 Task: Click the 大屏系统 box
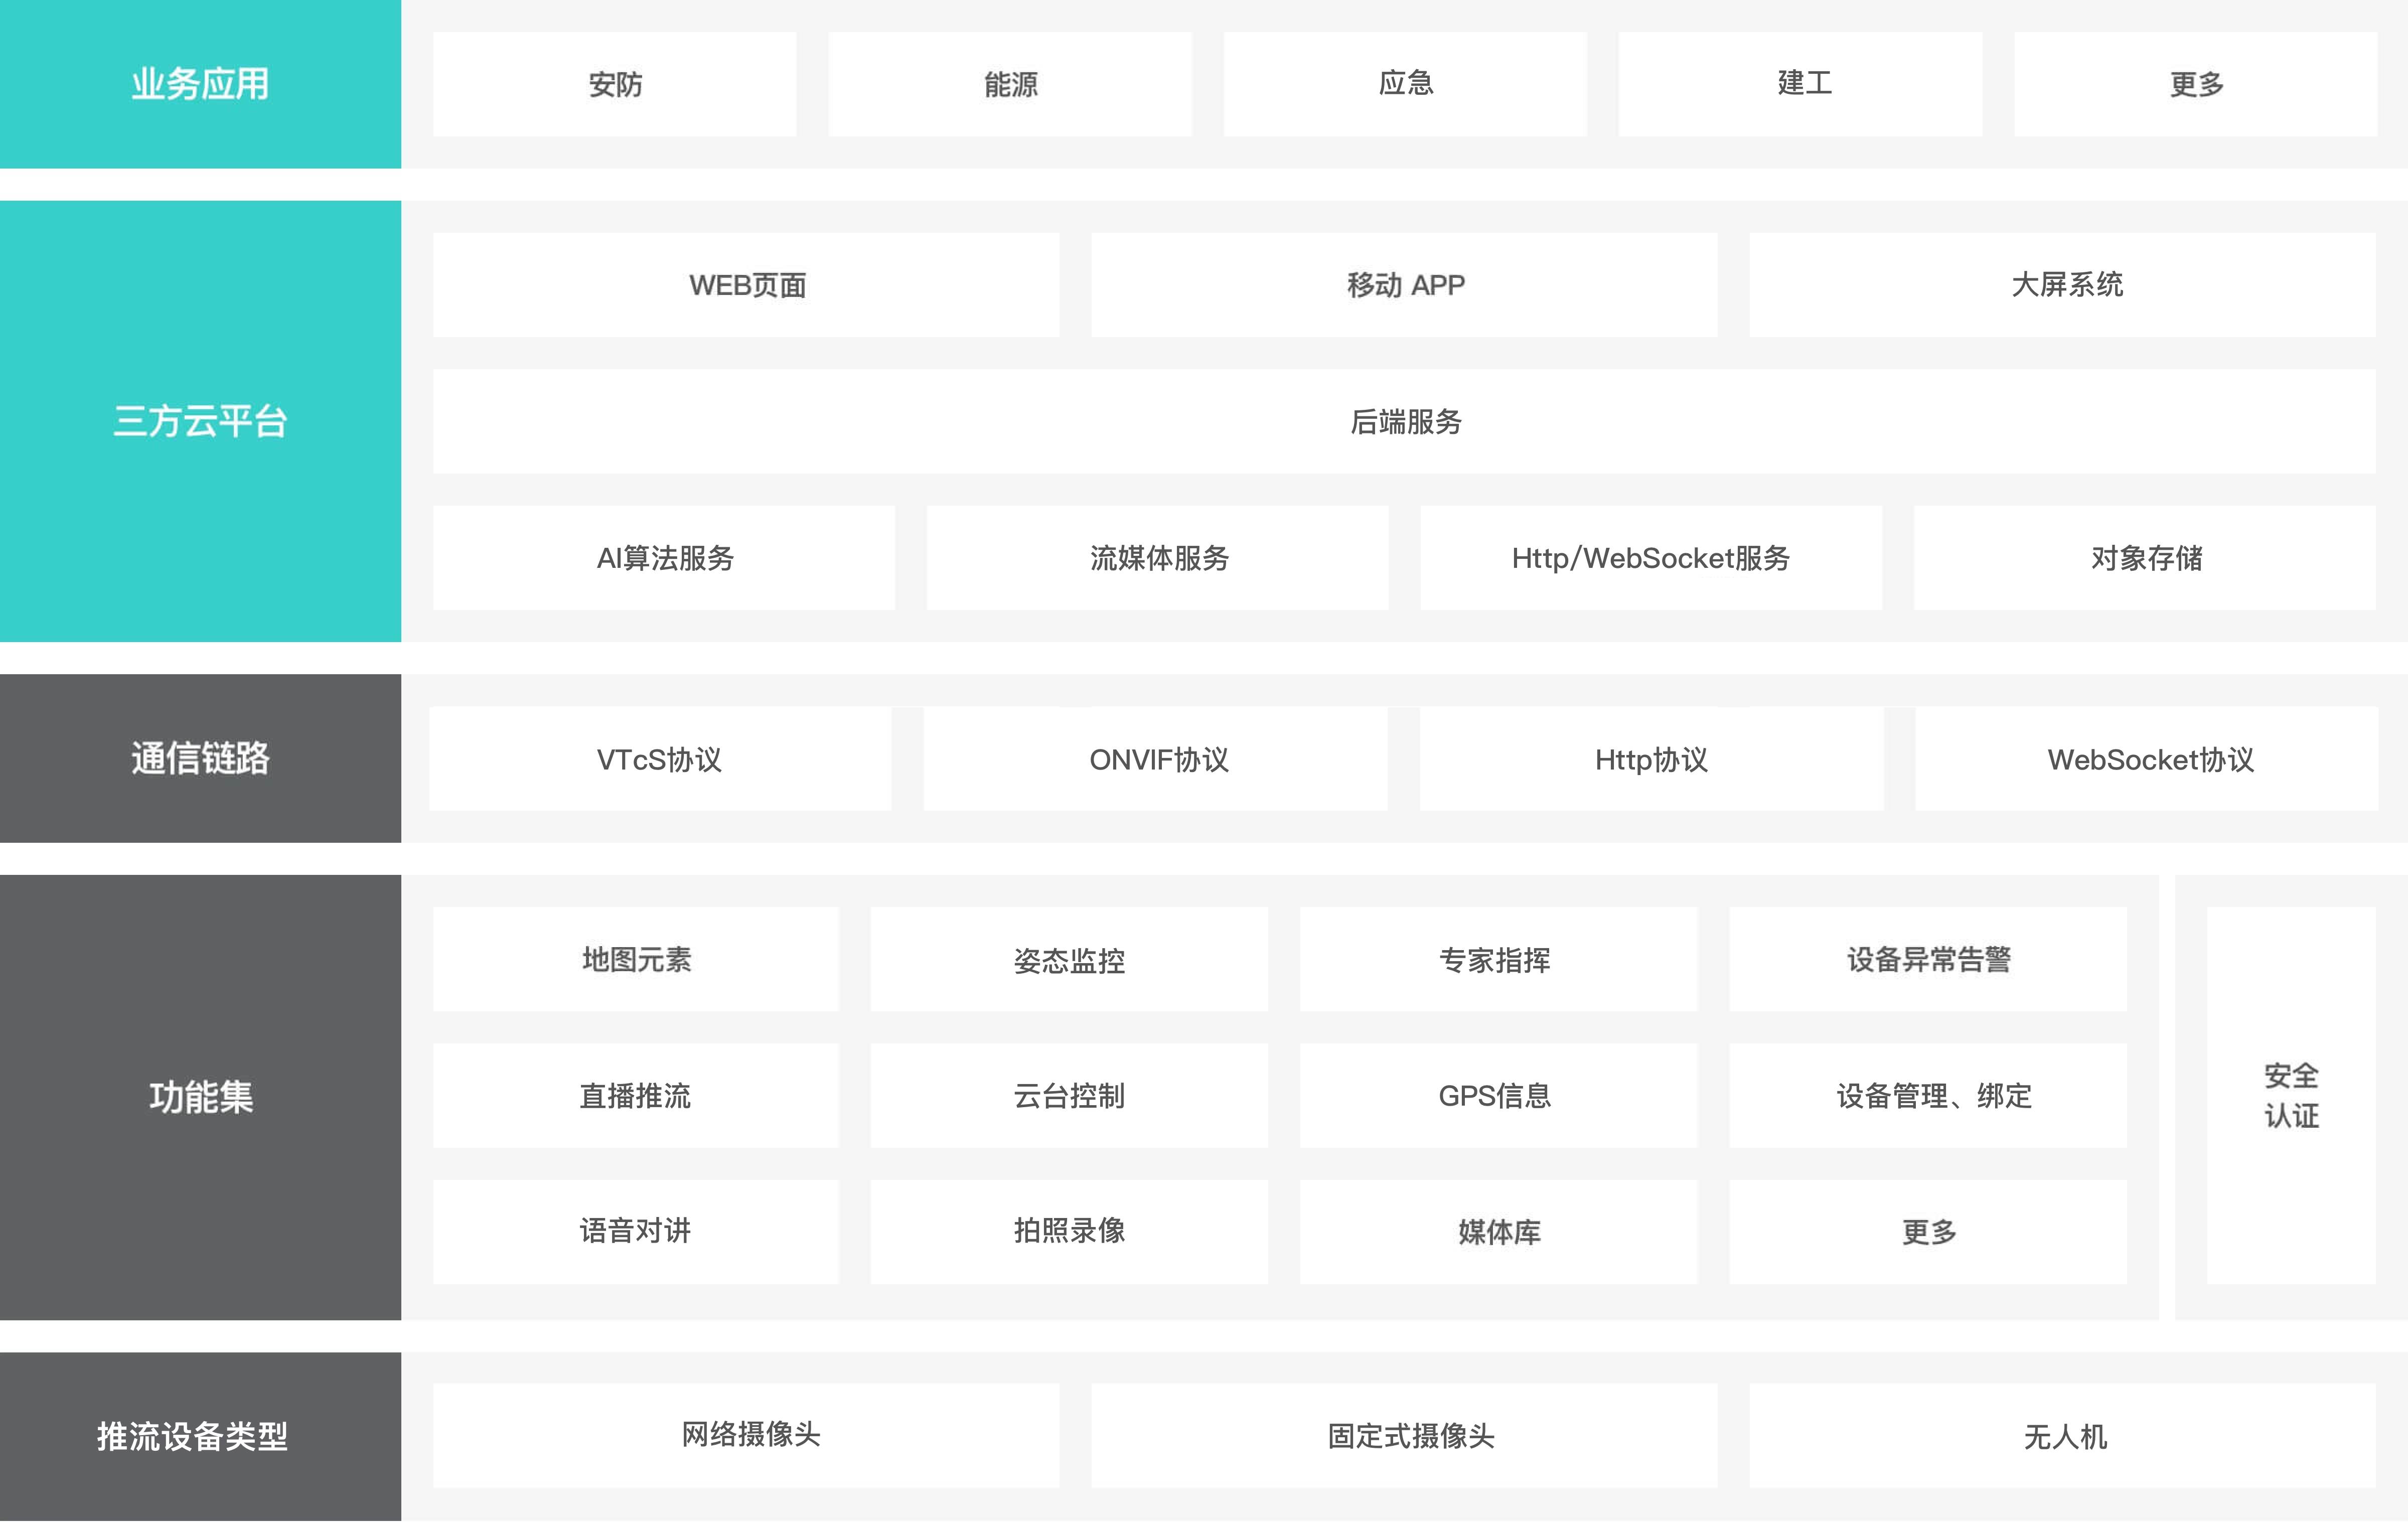(x=2062, y=285)
